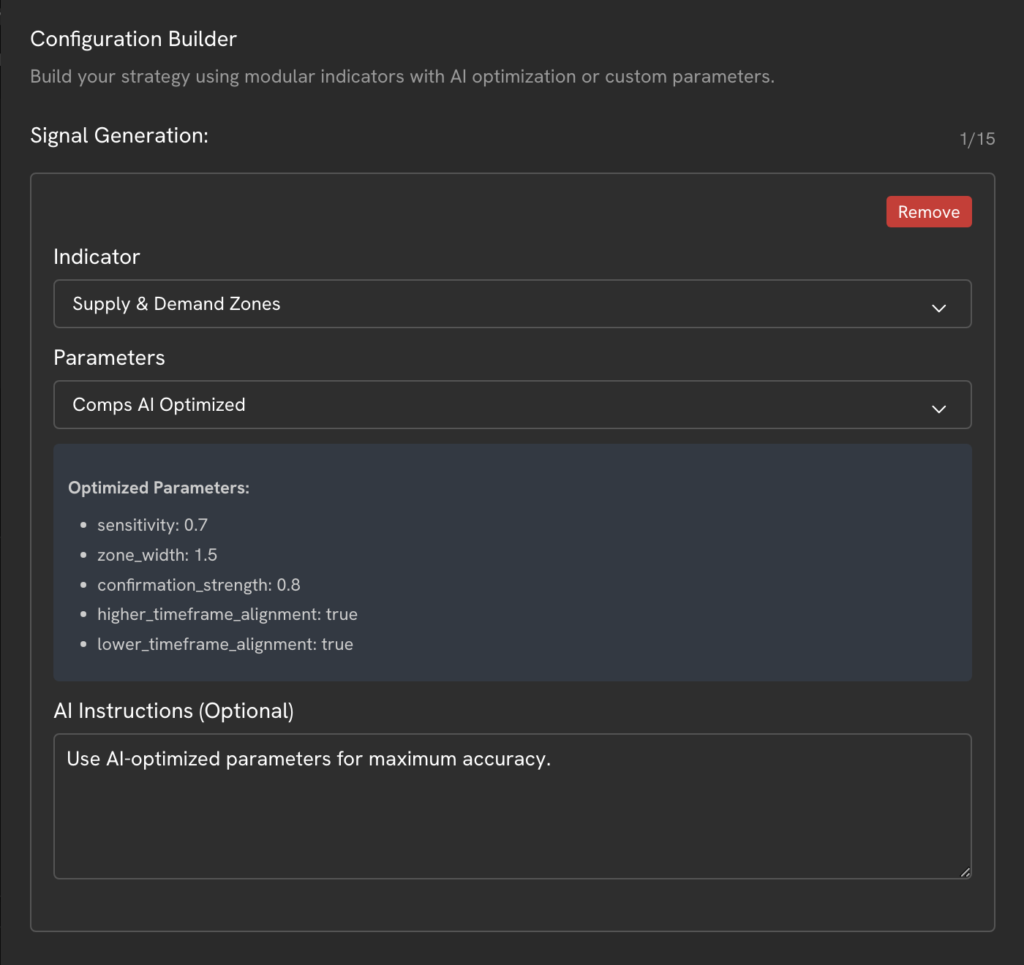Viewport: 1024px width, 965px height.
Task: Click the chevron arrow in the Parameters dropdown
Action: click(x=938, y=409)
